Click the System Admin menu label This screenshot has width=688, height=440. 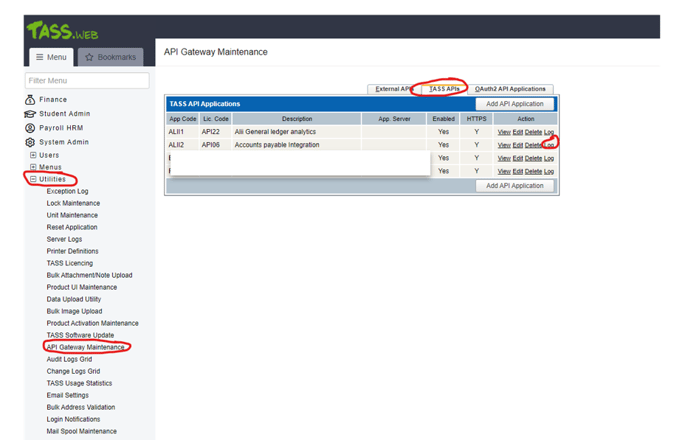click(64, 142)
